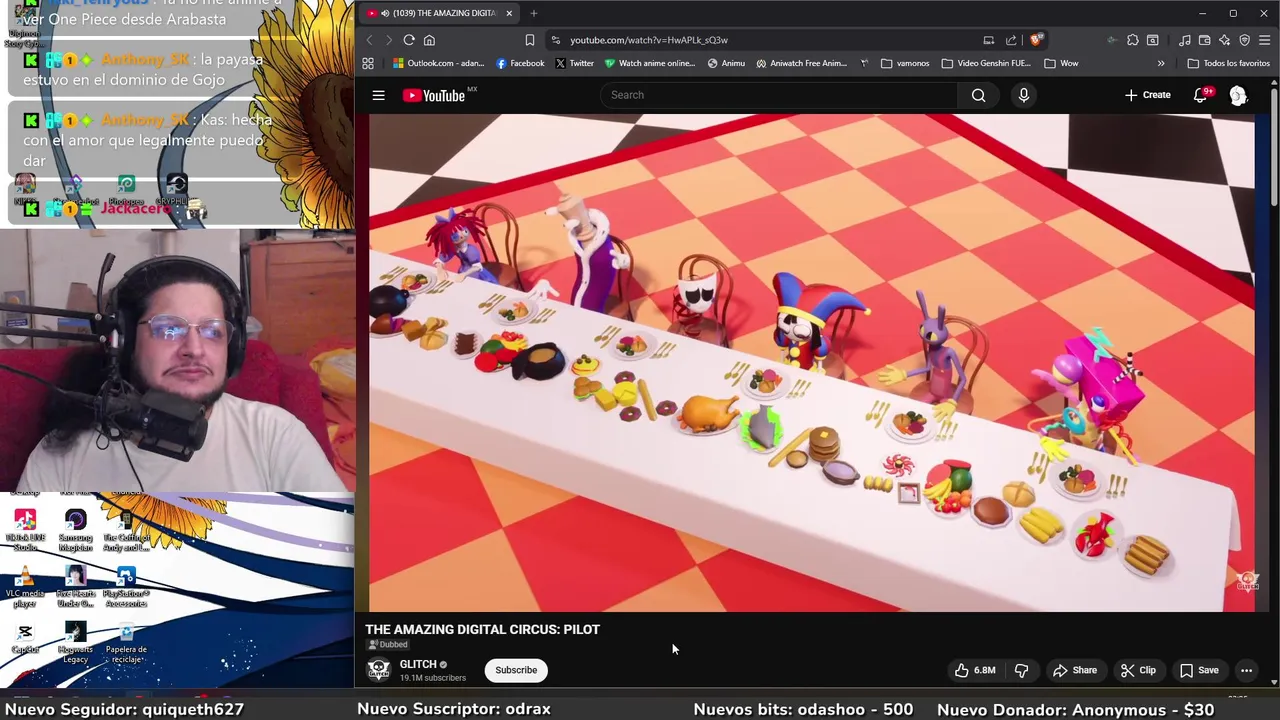Switch to The Amazing Digital Circus tab
This screenshot has width=1280, height=720.
440,13
